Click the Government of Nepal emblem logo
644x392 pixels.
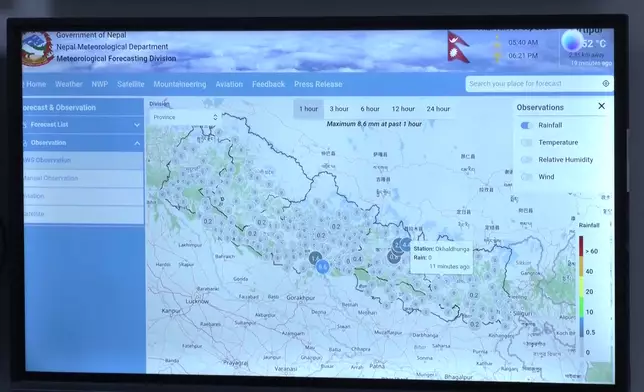tap(37, 49)
